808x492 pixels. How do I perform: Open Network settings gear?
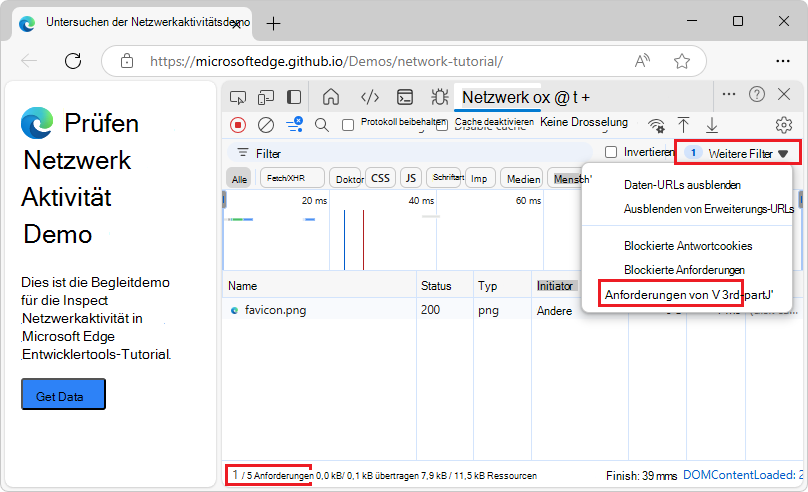(784, 125)
